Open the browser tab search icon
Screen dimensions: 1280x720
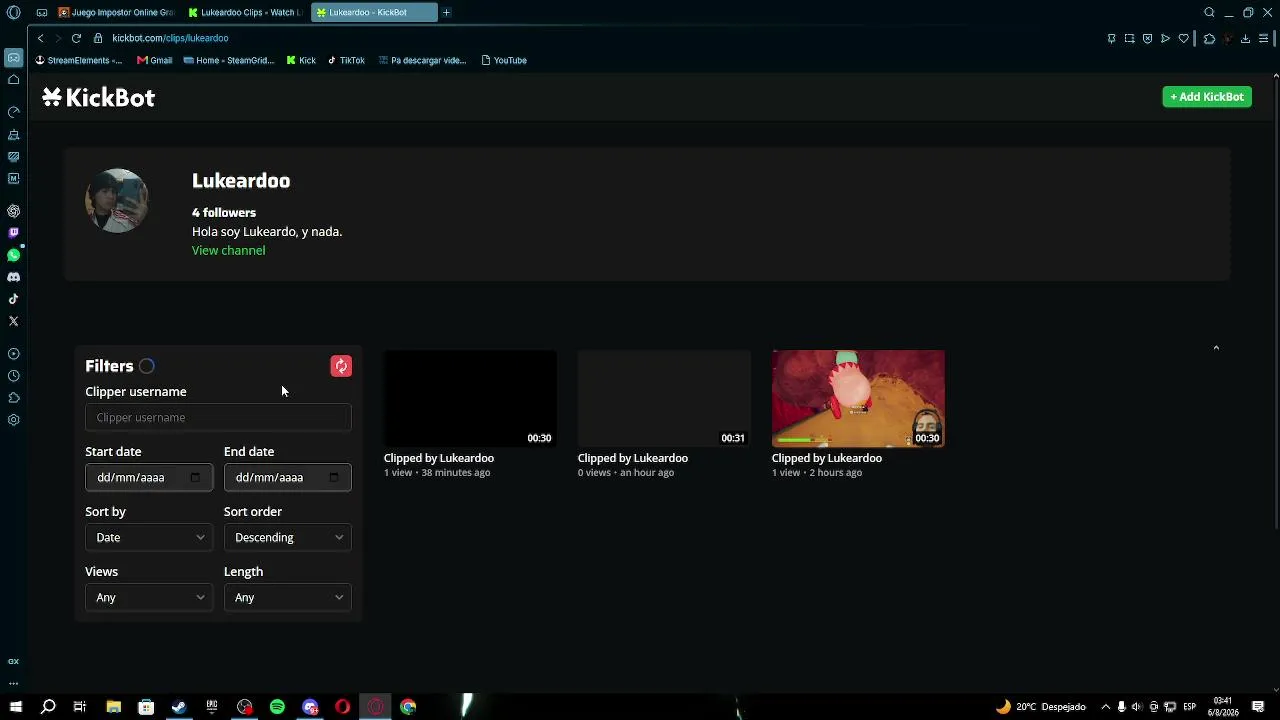tap(1209, 12)
